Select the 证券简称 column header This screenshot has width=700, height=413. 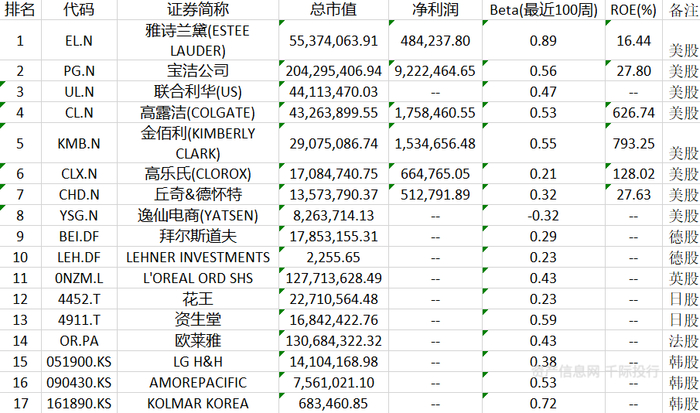pos(198,9)
